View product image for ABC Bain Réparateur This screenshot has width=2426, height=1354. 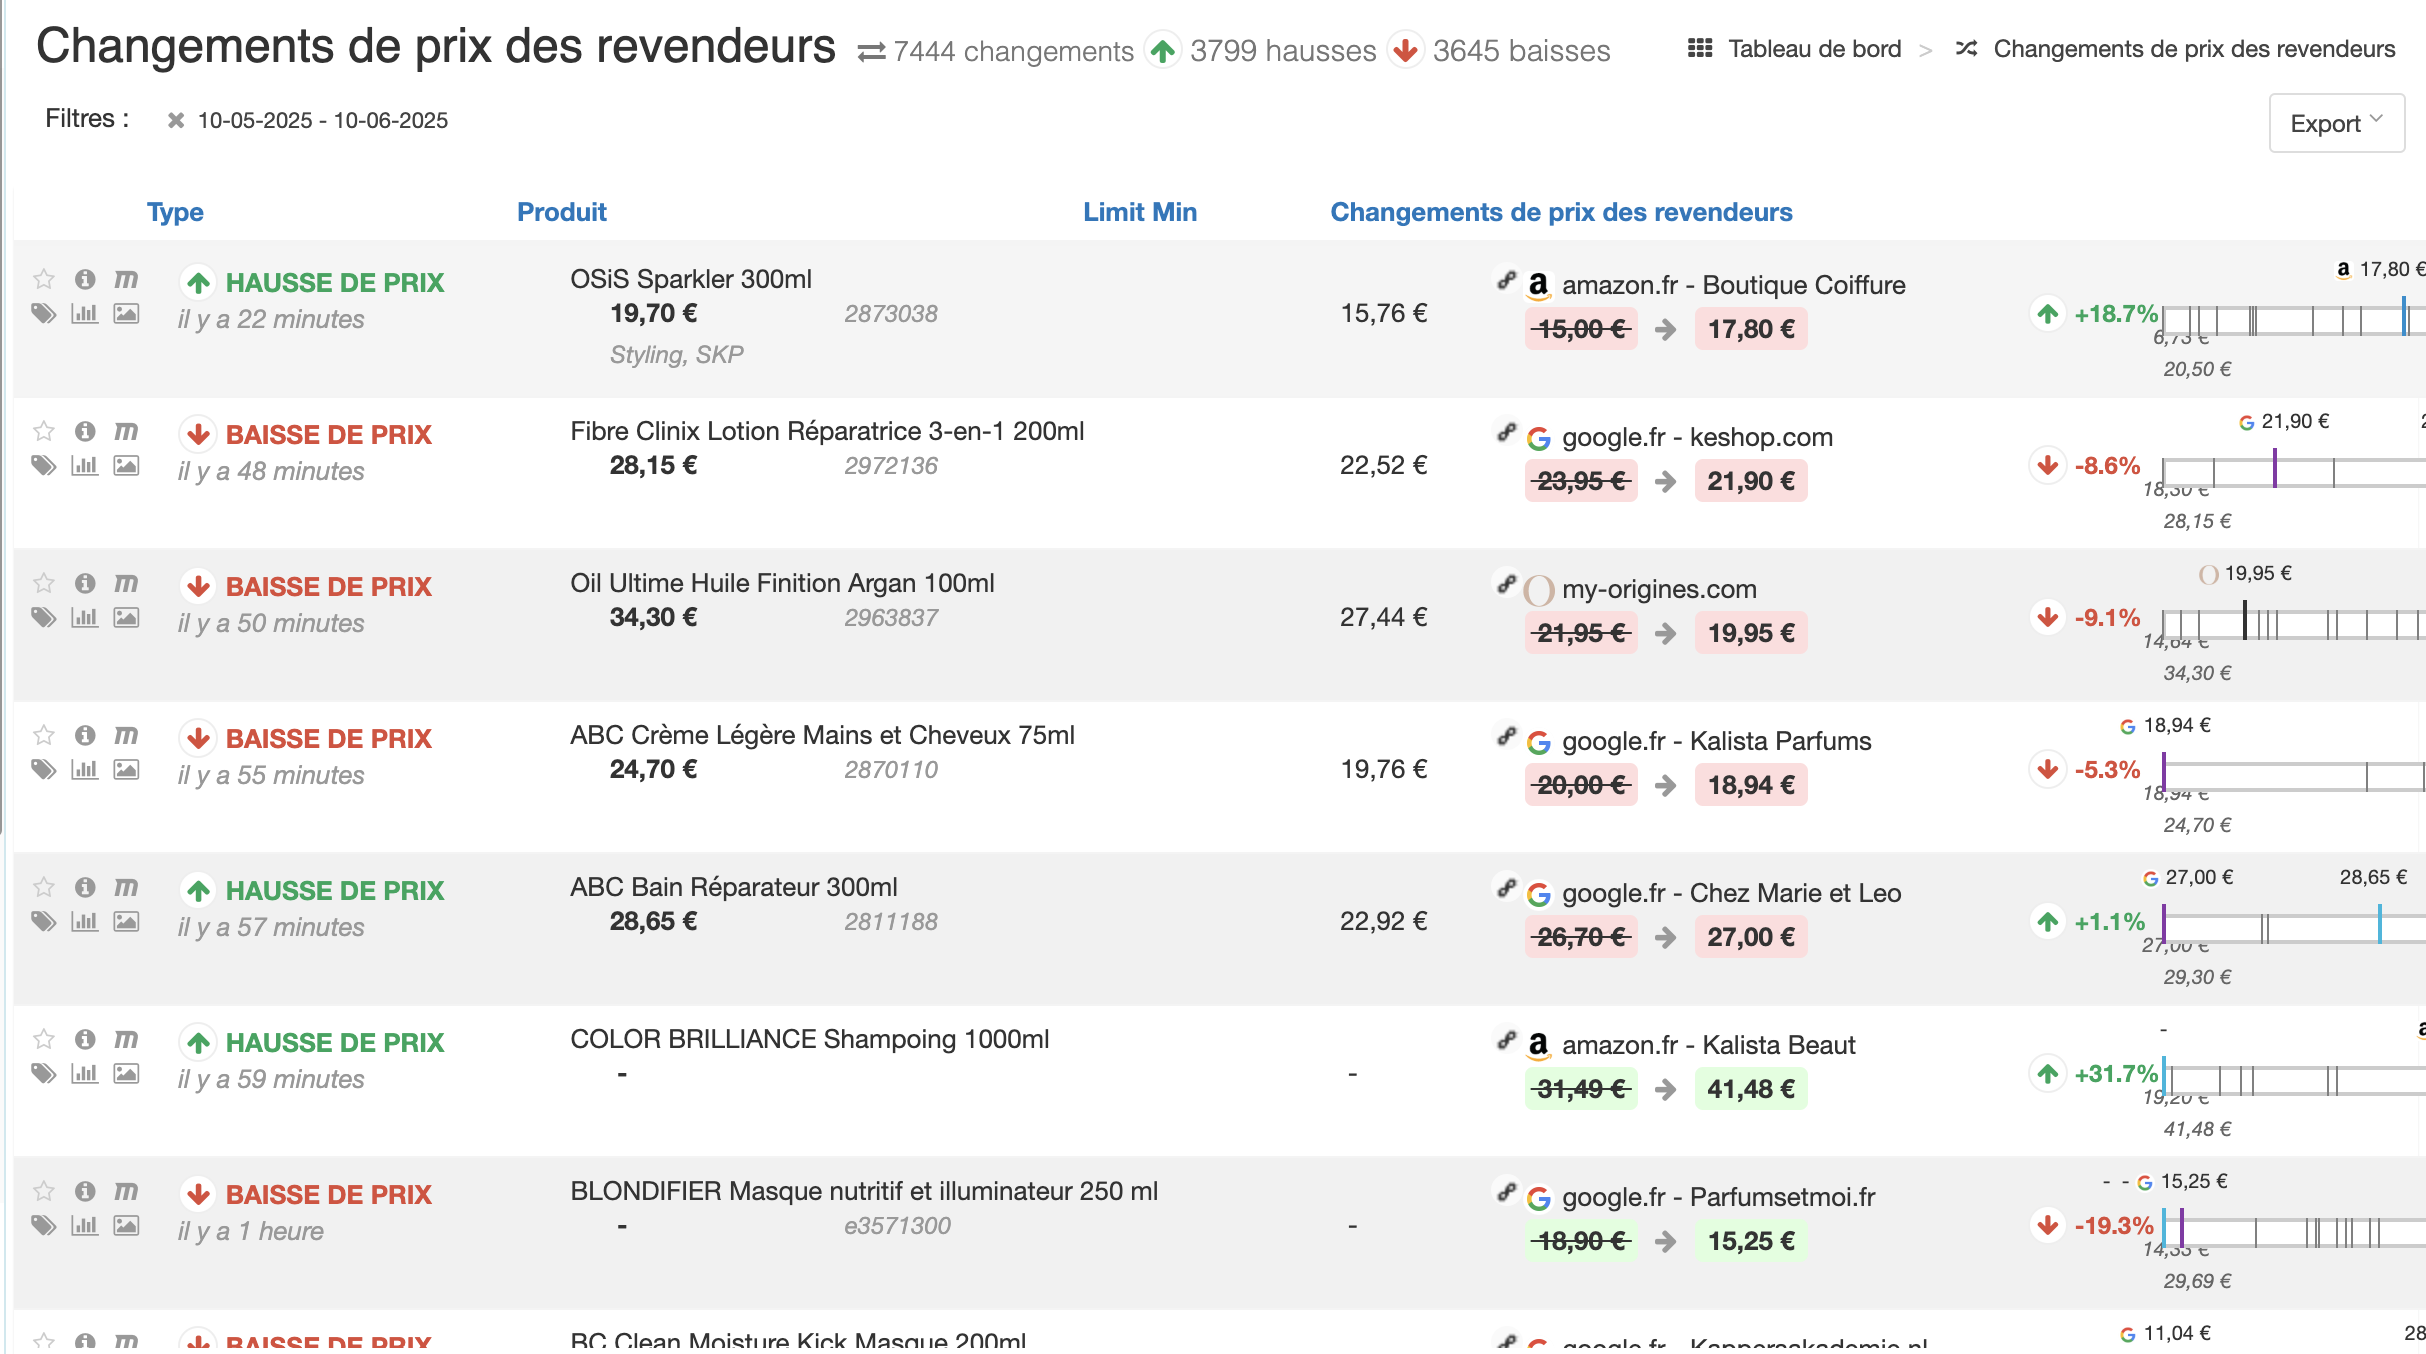(126, 922)
